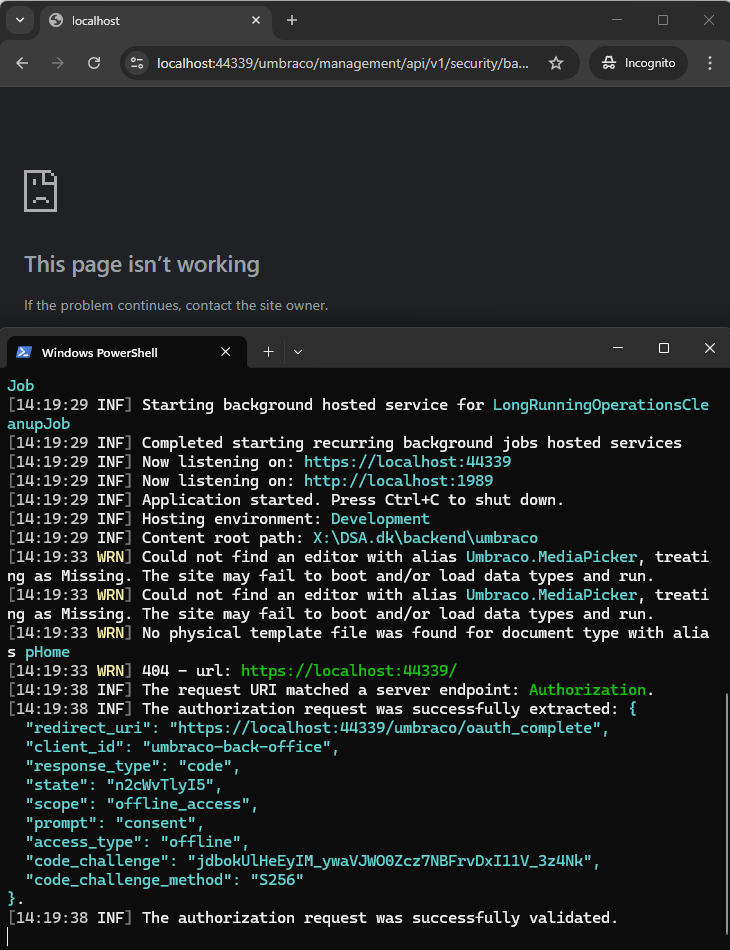The height and width of the screenshot is (950, 730).
Task: Close the localhost browser tab
Action: click(x=256, y=20)
